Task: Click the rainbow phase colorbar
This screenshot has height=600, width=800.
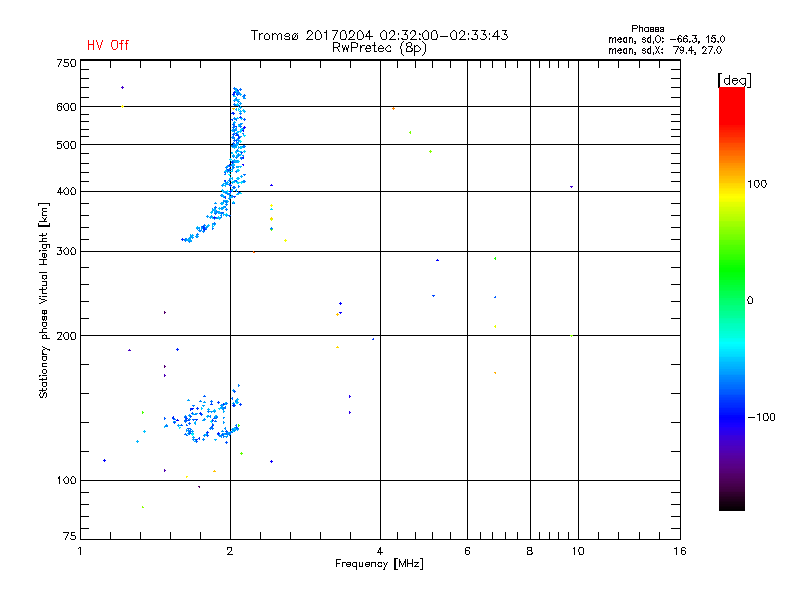Action: click(732, 299)
